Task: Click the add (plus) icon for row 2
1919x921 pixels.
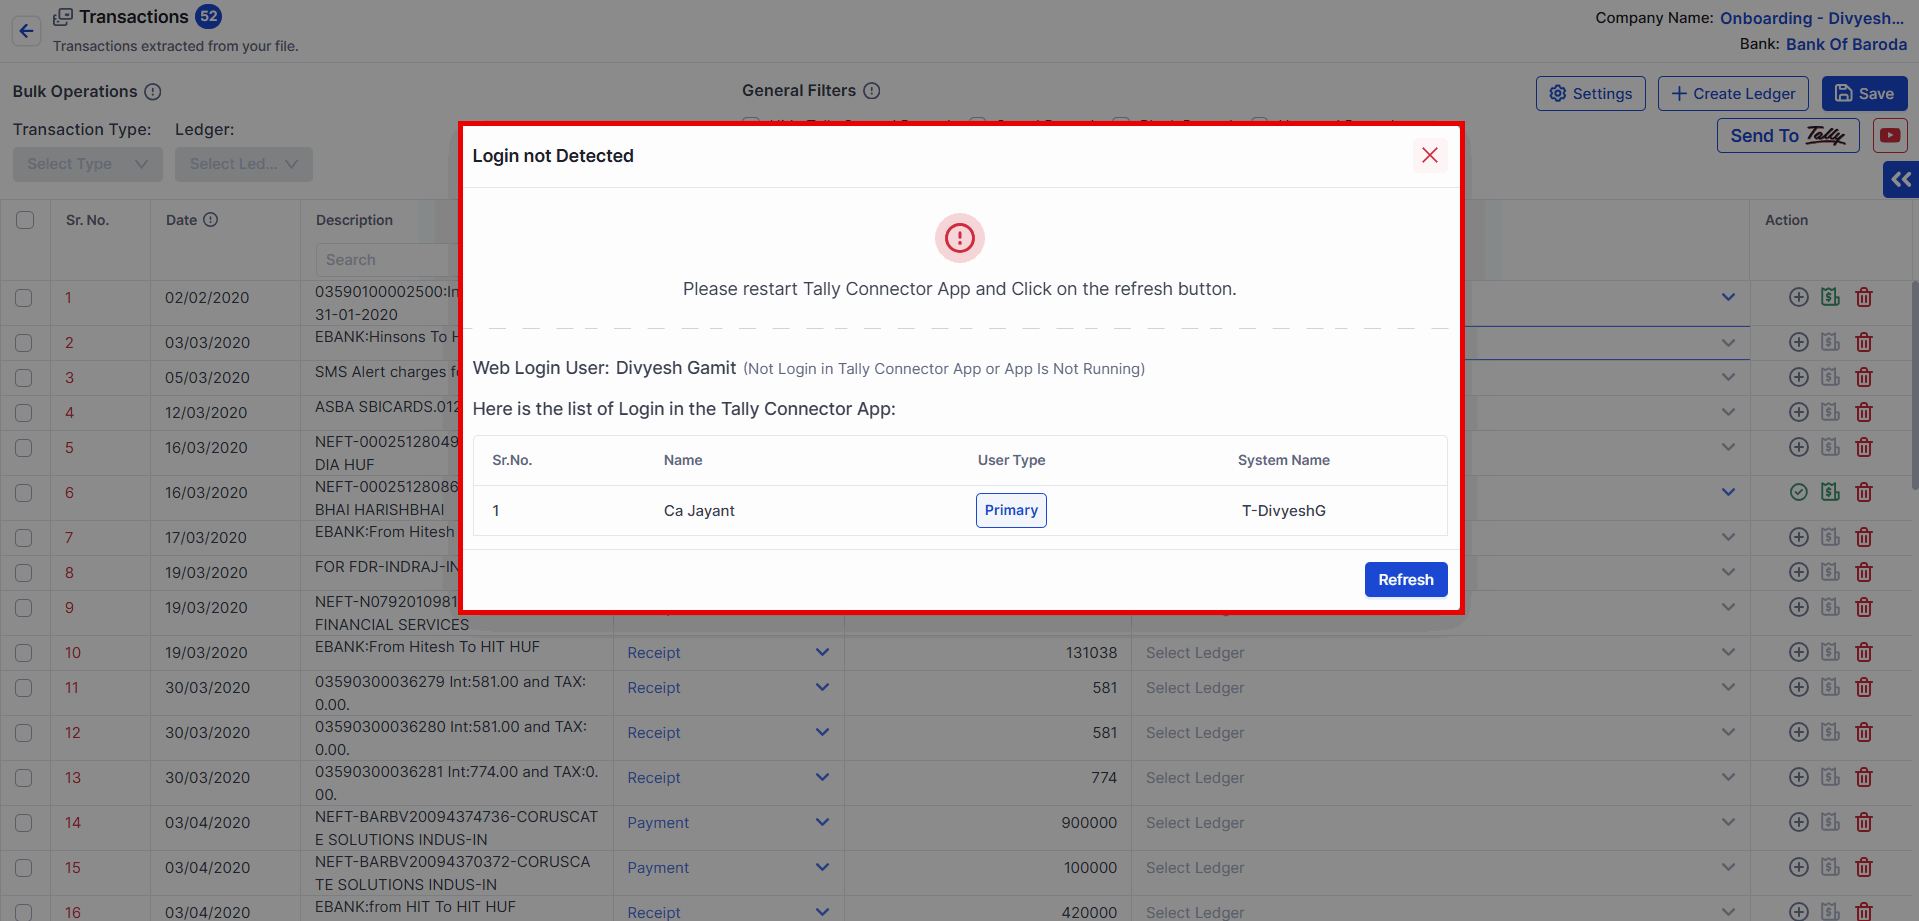Action: [x=1798, y=342]
